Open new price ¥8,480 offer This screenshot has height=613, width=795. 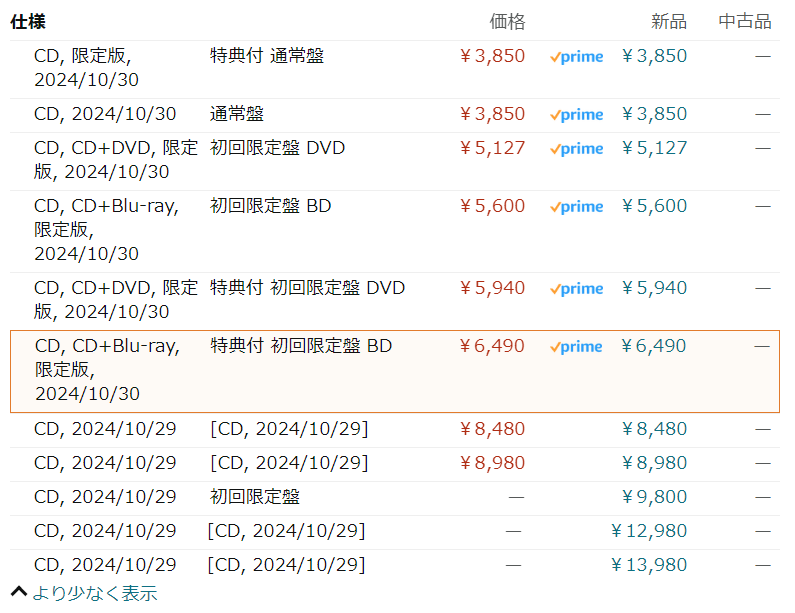click(x=654, y=429)
